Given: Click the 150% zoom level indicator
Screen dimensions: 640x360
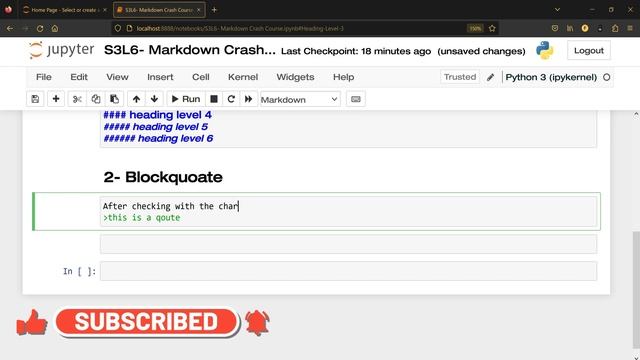Looking at the screenshot, I should [x=475, y=28].
